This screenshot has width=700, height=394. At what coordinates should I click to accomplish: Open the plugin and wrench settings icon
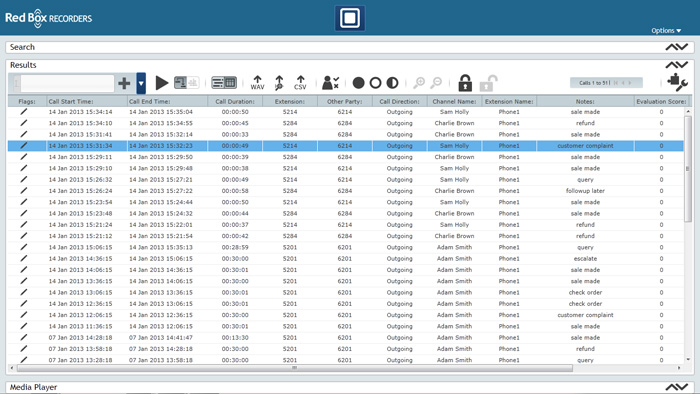(677, 83)
